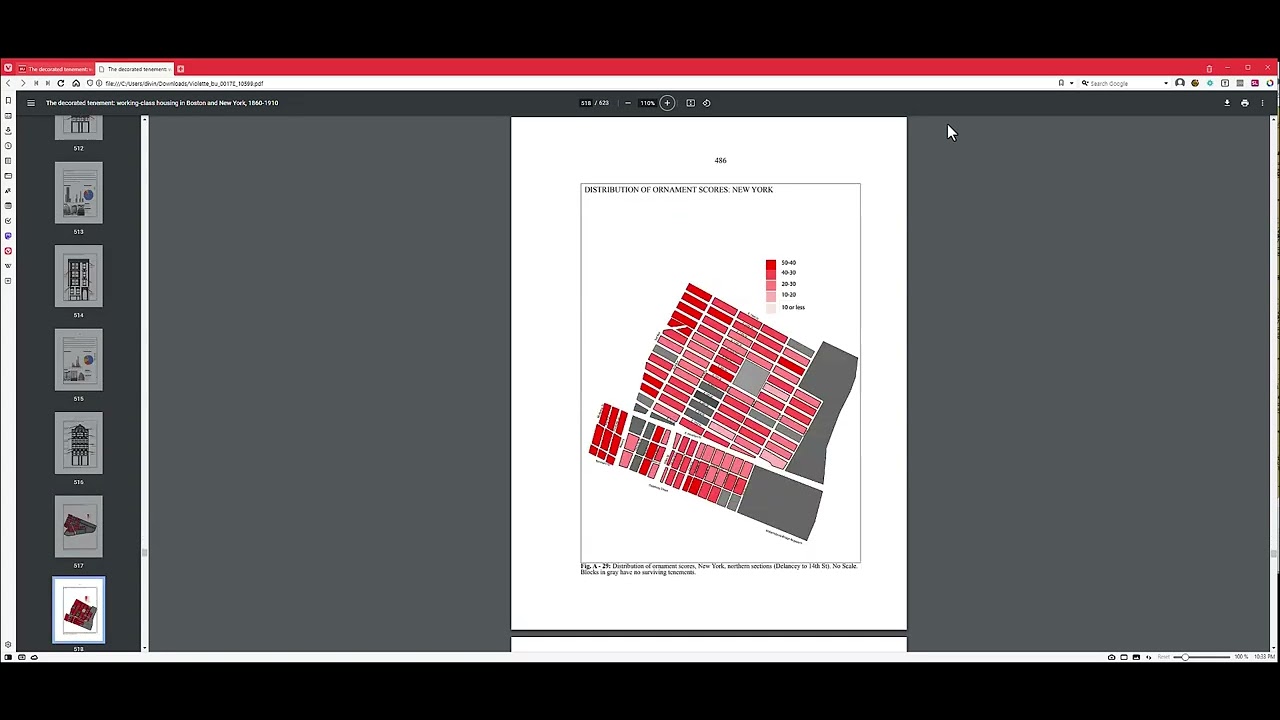Click the bookmark page icon in address bar
Screen dimensions: 1280x720
pos(1061,83)
